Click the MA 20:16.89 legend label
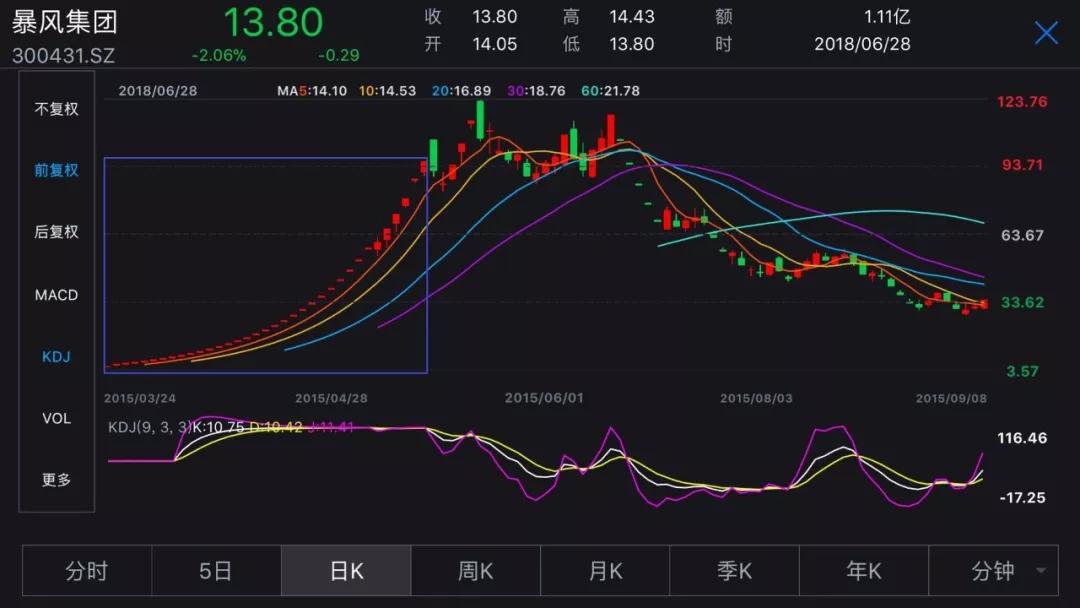The height and width of the screenshot is (608, 1080). click(461, 91)
